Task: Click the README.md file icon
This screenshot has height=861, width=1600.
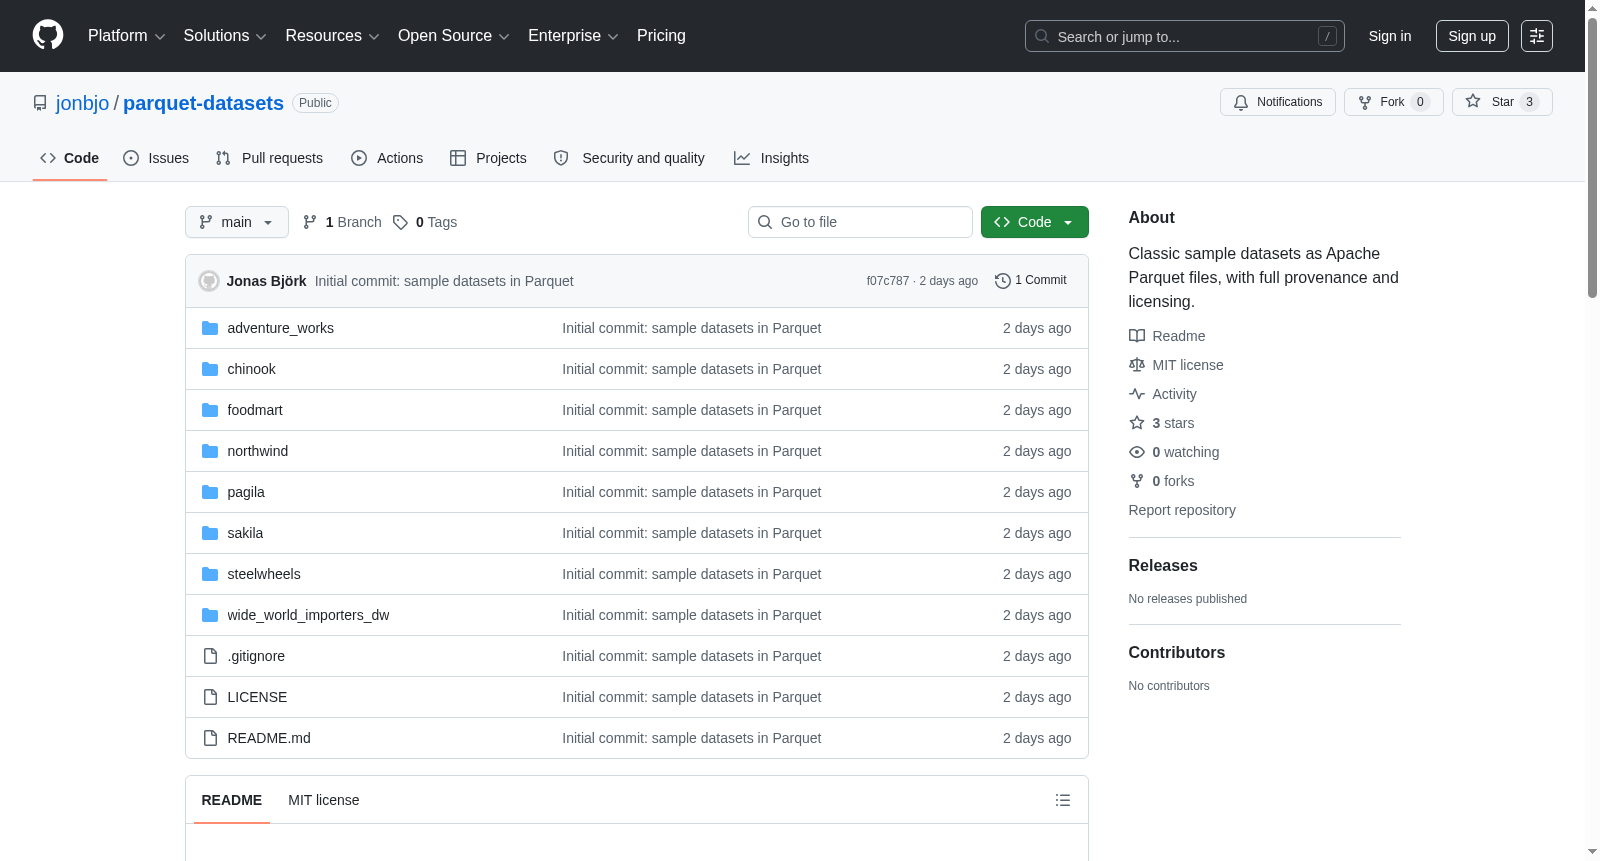Action: coord(210,738)
